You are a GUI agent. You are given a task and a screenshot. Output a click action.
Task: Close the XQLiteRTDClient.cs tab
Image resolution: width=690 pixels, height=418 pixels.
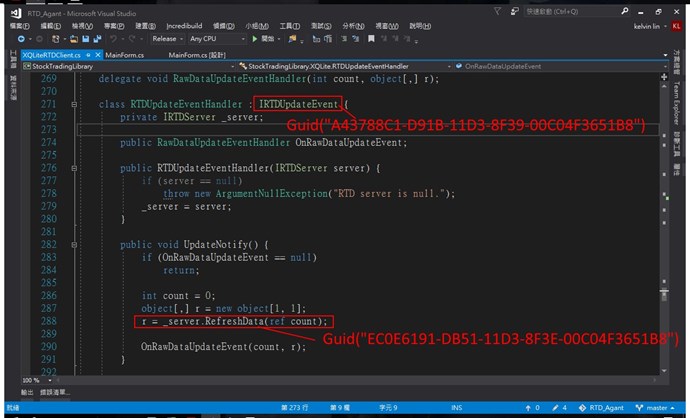tap(95, 54)
